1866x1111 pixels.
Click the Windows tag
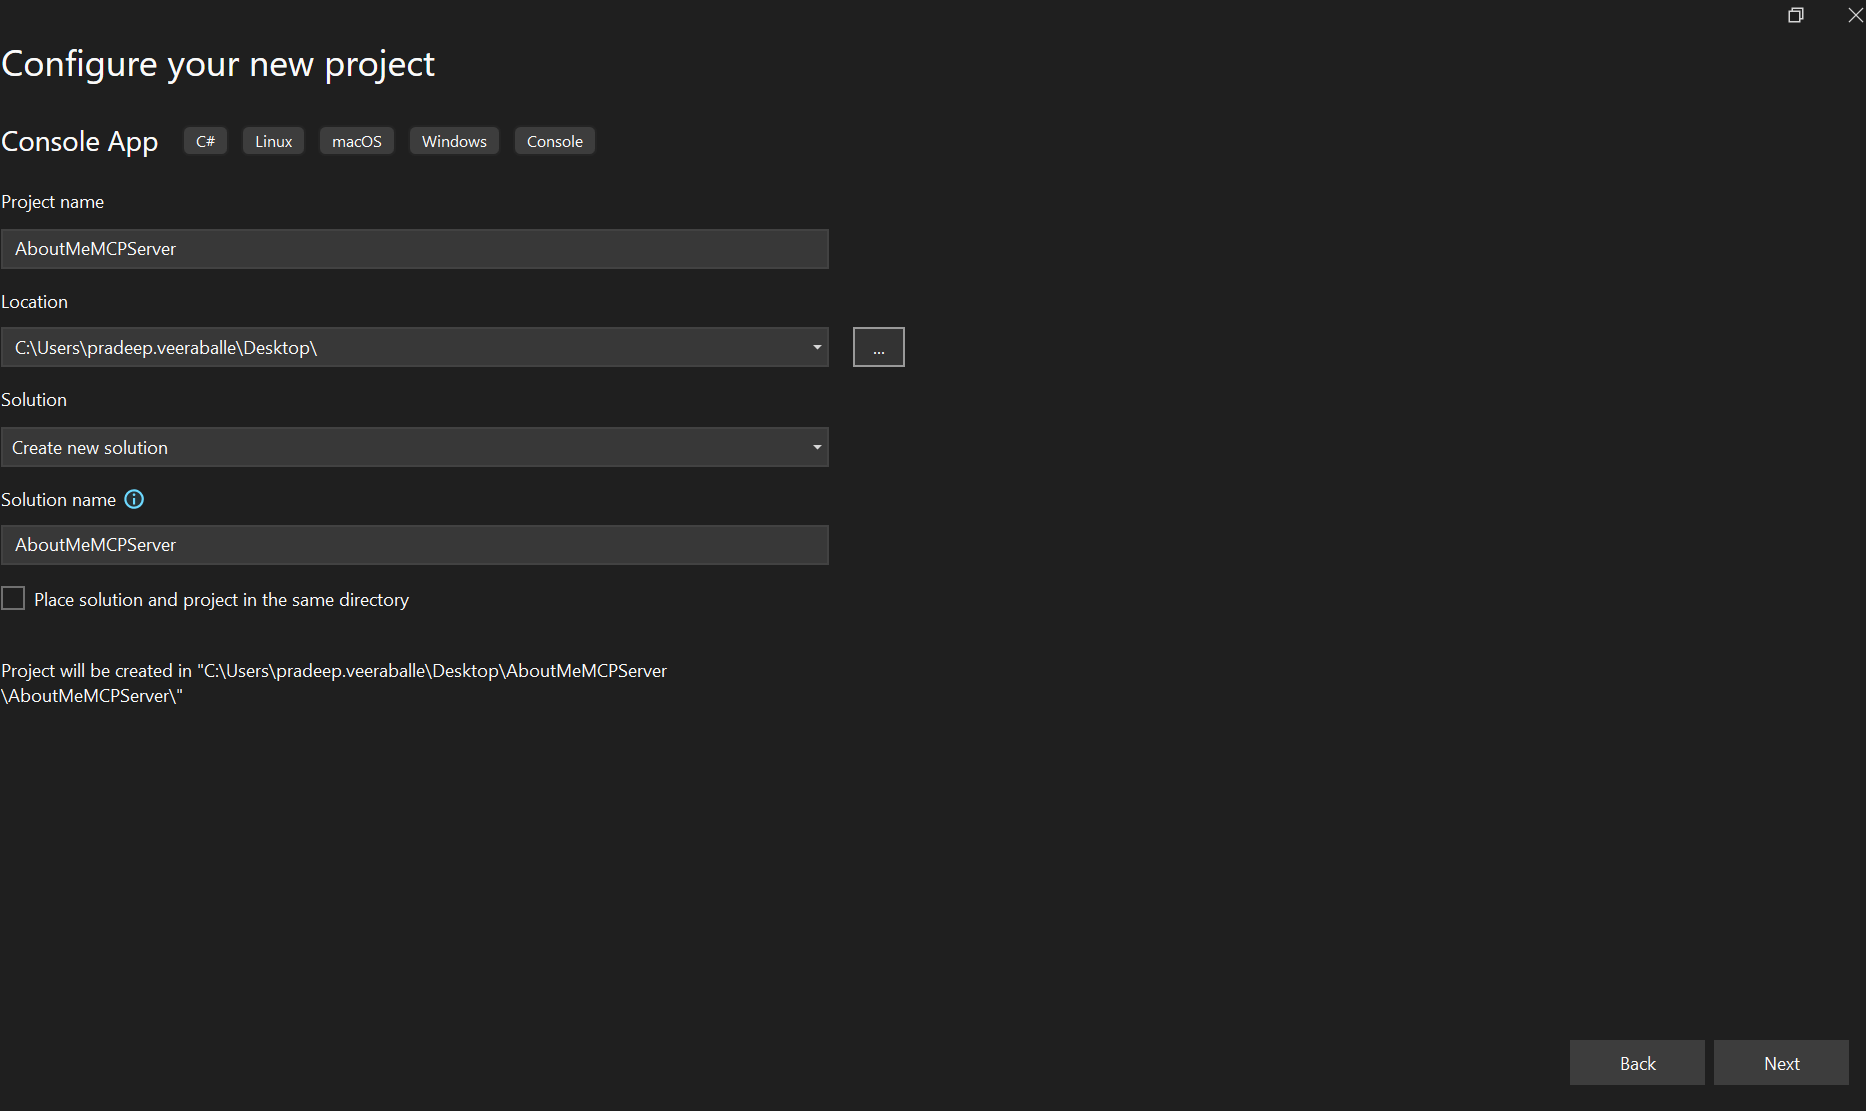pyautogui.click(x=454, y=141)
